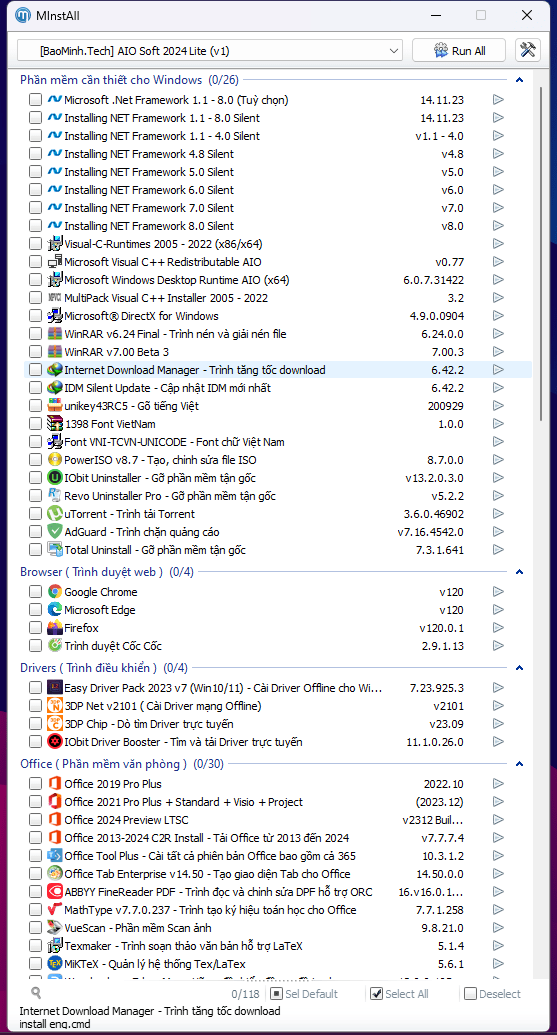Run install arrow for WinRAR v7.00 Beta 3

(x=498, y=351)
